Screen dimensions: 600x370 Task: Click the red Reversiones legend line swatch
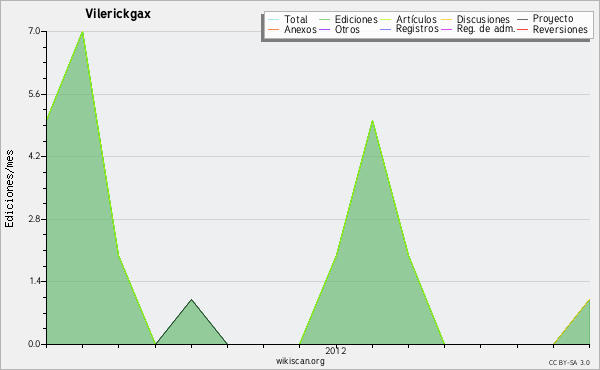coord(522,29)
